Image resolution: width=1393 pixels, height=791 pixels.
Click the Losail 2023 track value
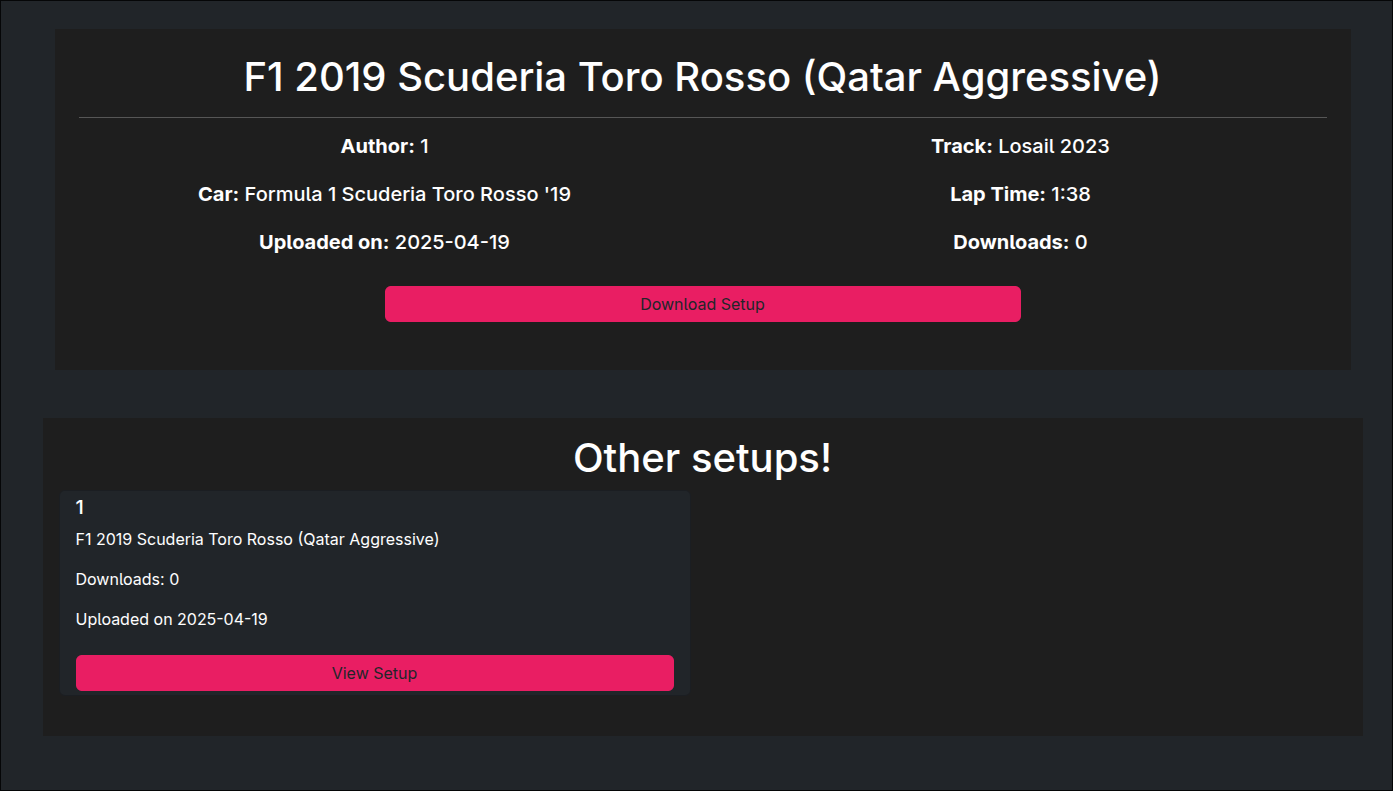click(1054, 146)
